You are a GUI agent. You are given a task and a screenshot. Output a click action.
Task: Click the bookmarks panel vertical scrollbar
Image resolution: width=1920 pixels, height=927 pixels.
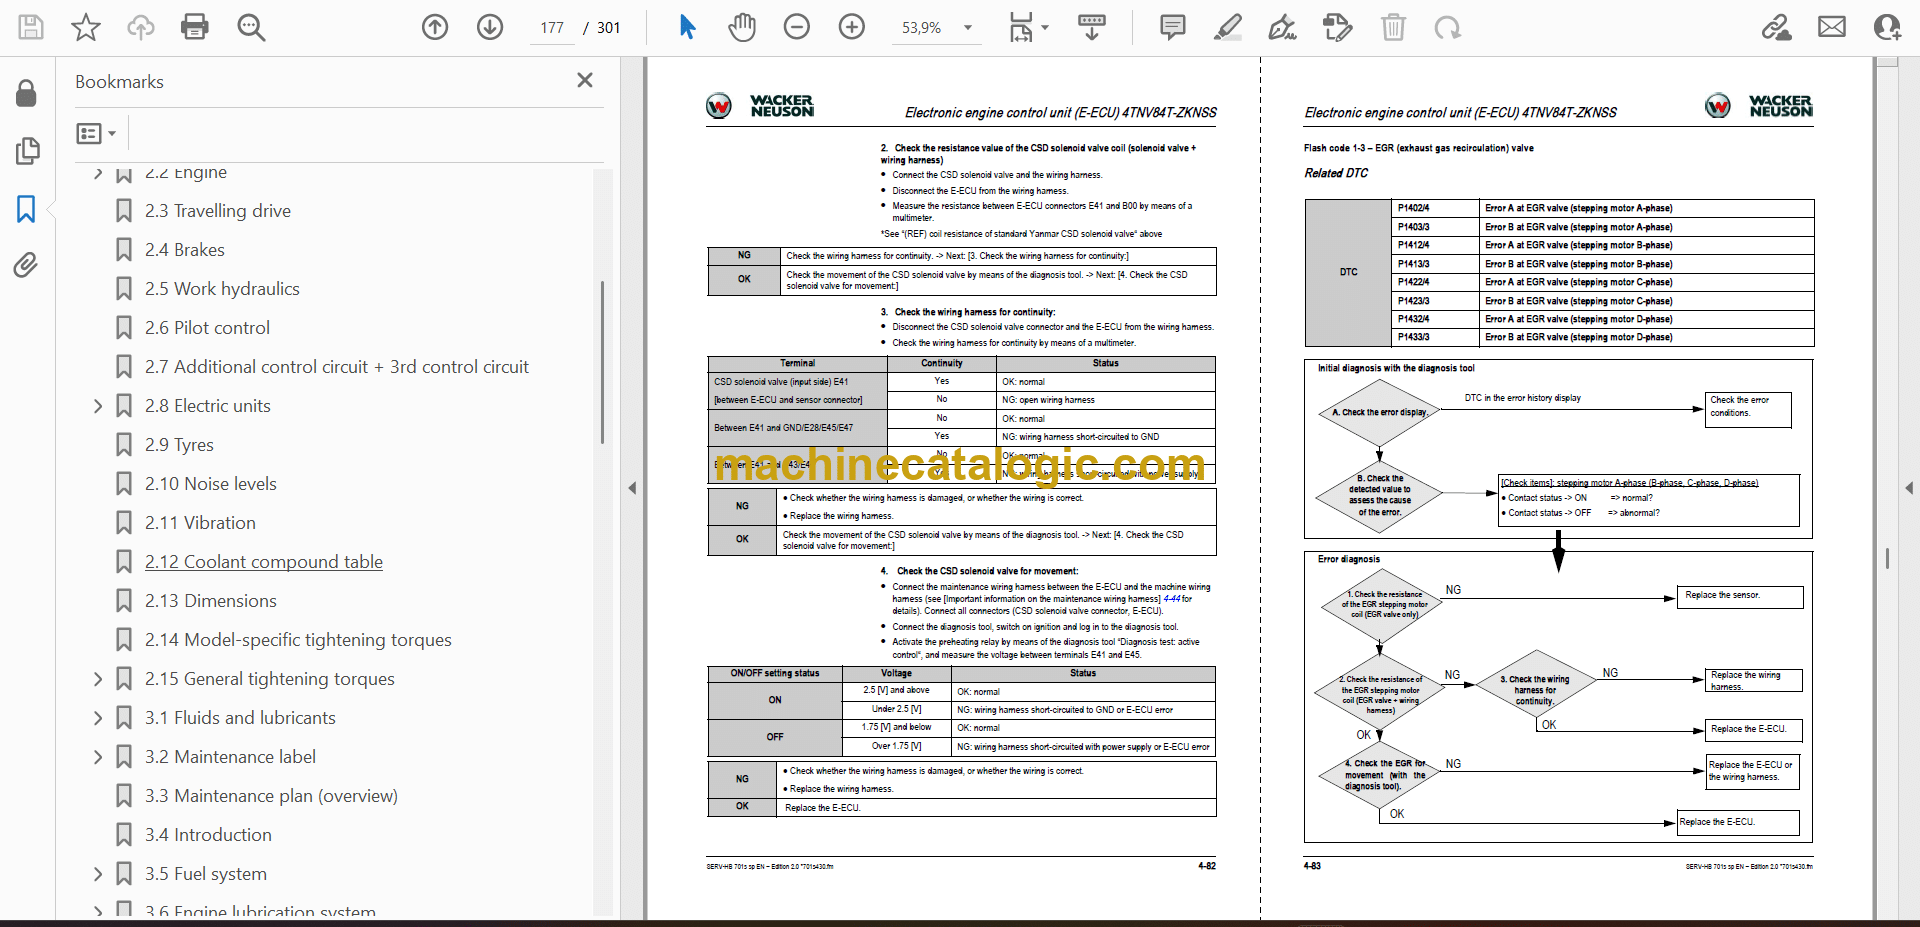(602, 362)
